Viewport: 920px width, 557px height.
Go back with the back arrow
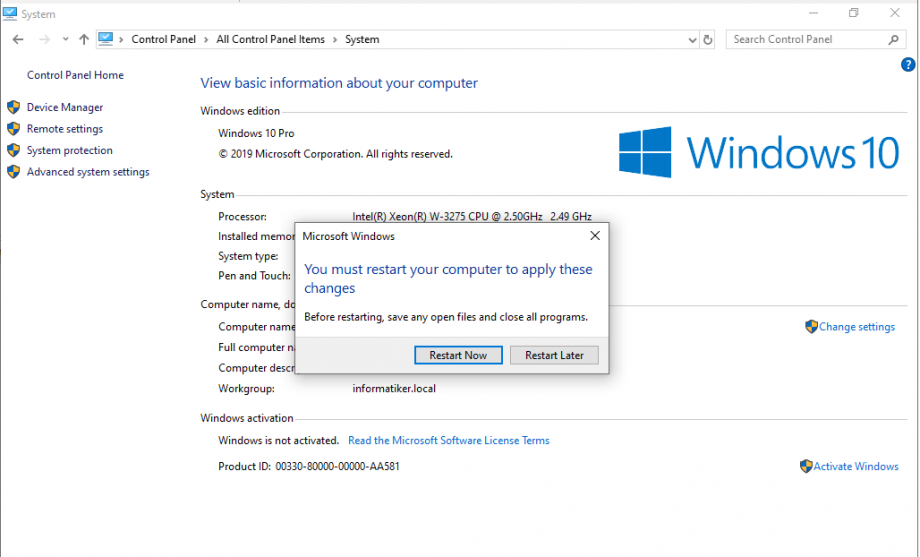pyautogui.click(x=18, y=39)
